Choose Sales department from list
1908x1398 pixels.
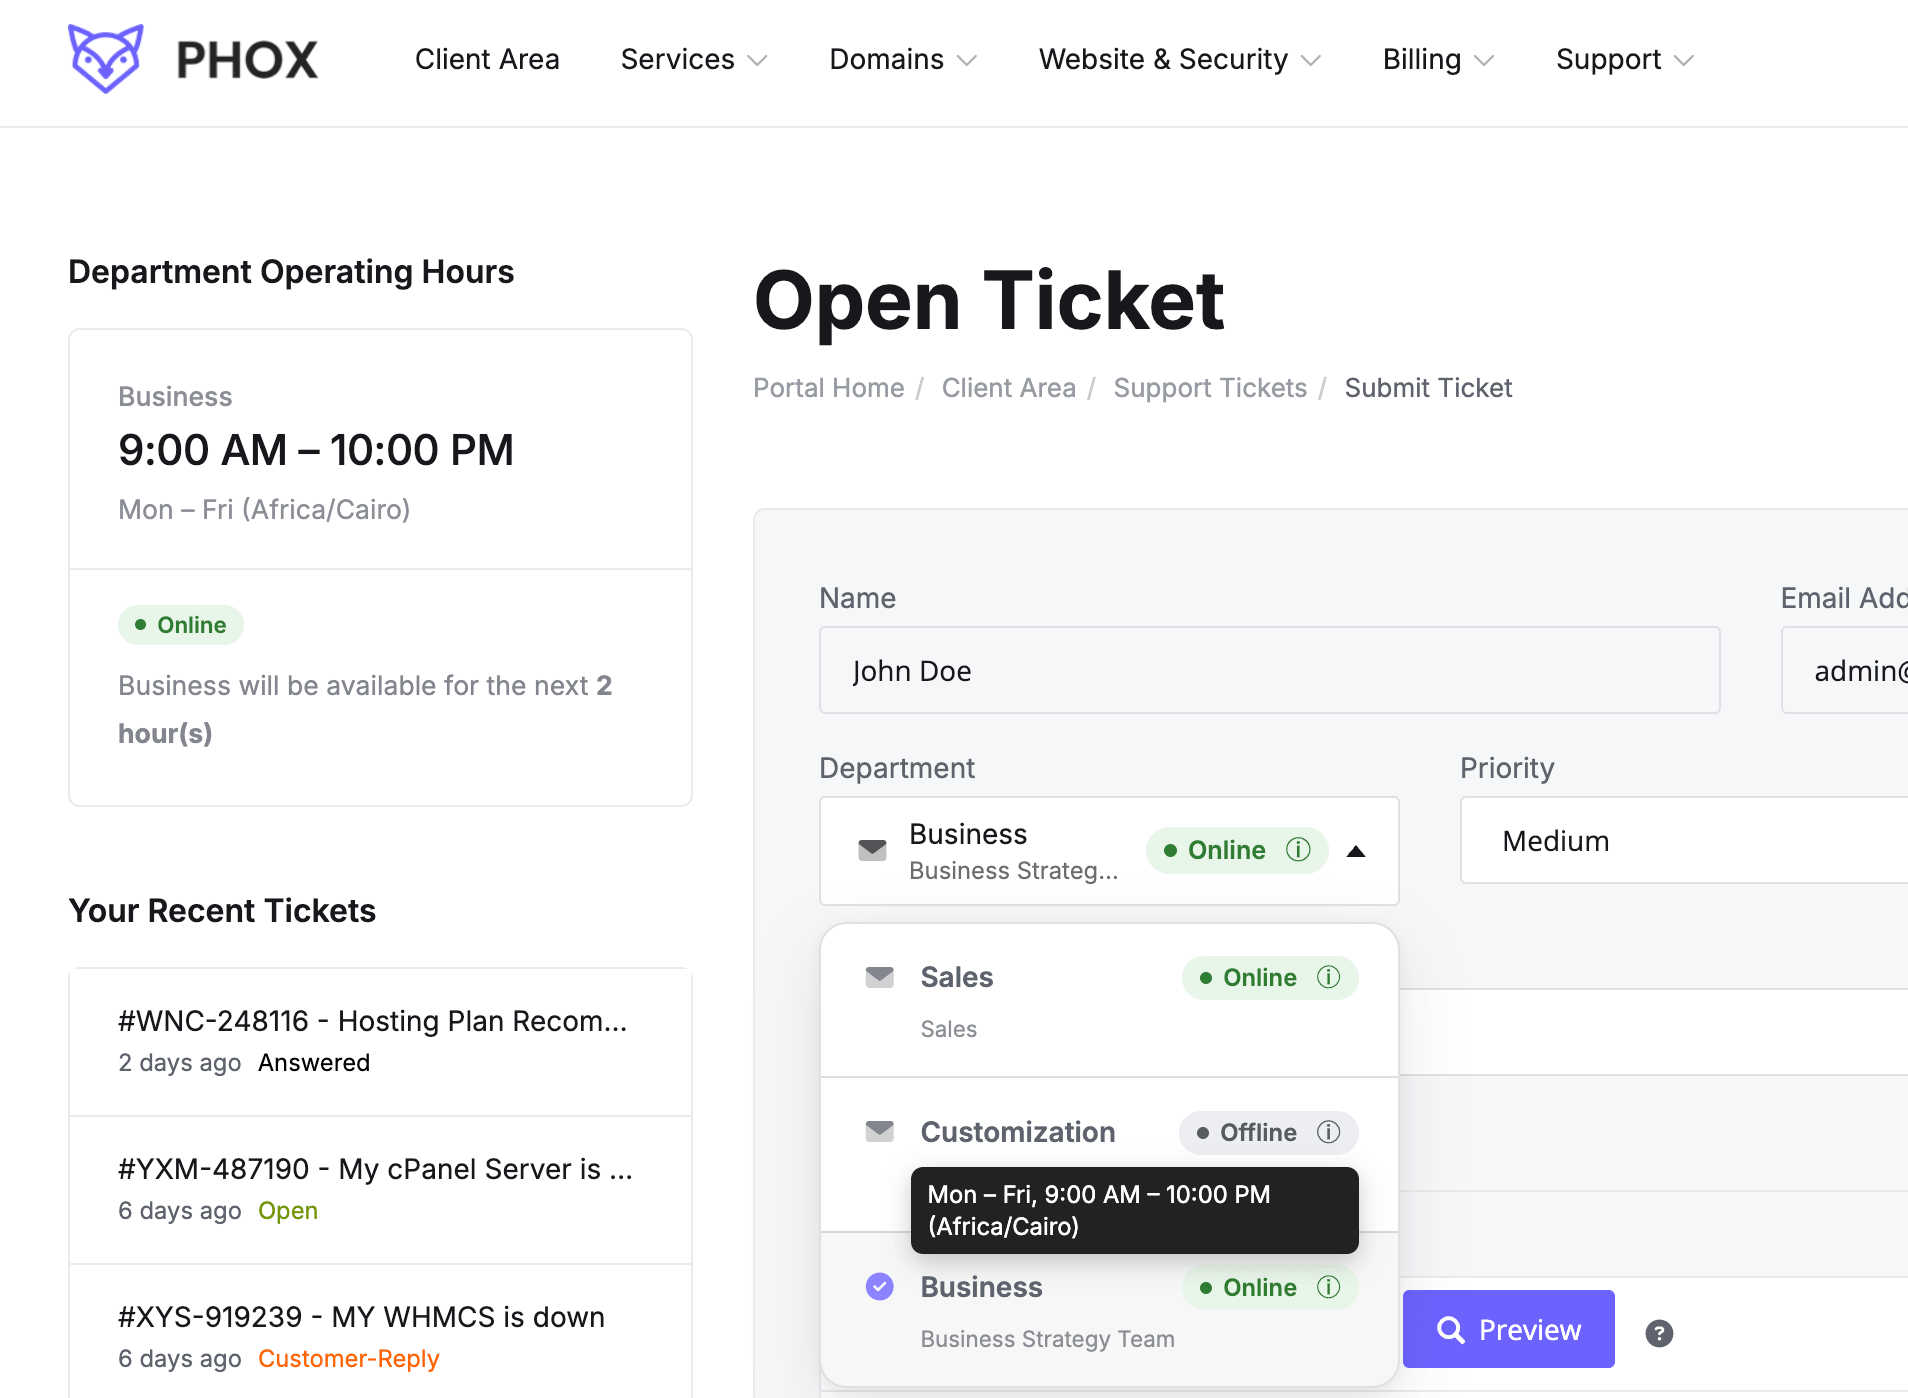(1109, 1000)
